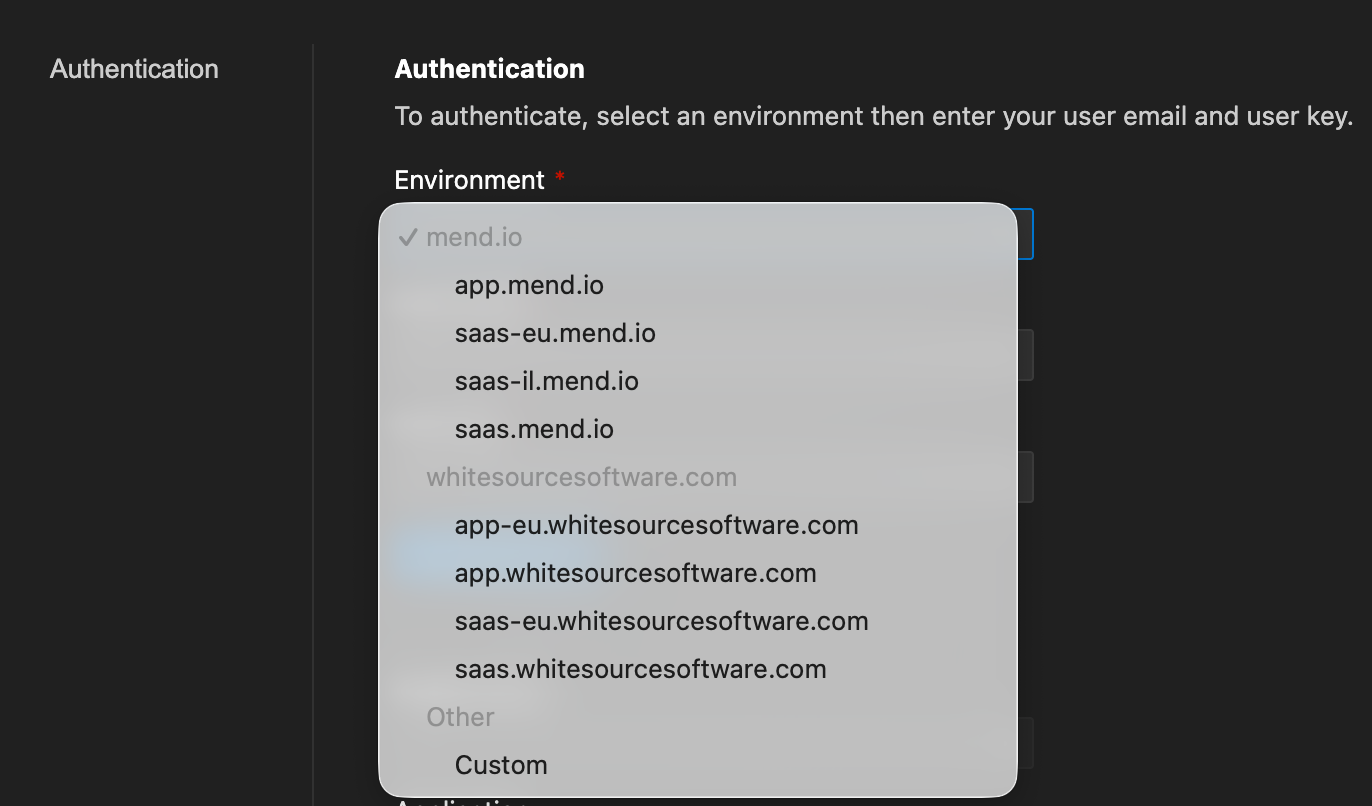Image resolution: width=1372 pixels, height=806 pixels.
Task: Click the mend.io group header text
Action: [x=474, y=238]
